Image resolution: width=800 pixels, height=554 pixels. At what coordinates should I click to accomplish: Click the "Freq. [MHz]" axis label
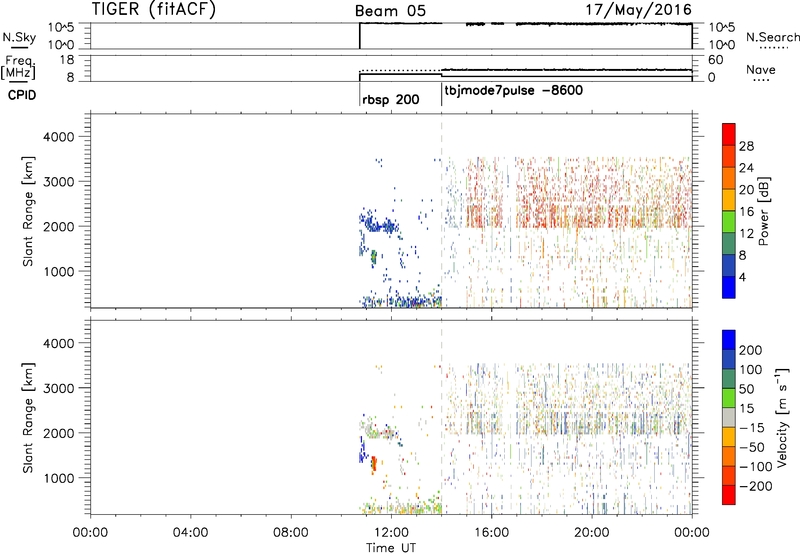coord(18,67)
